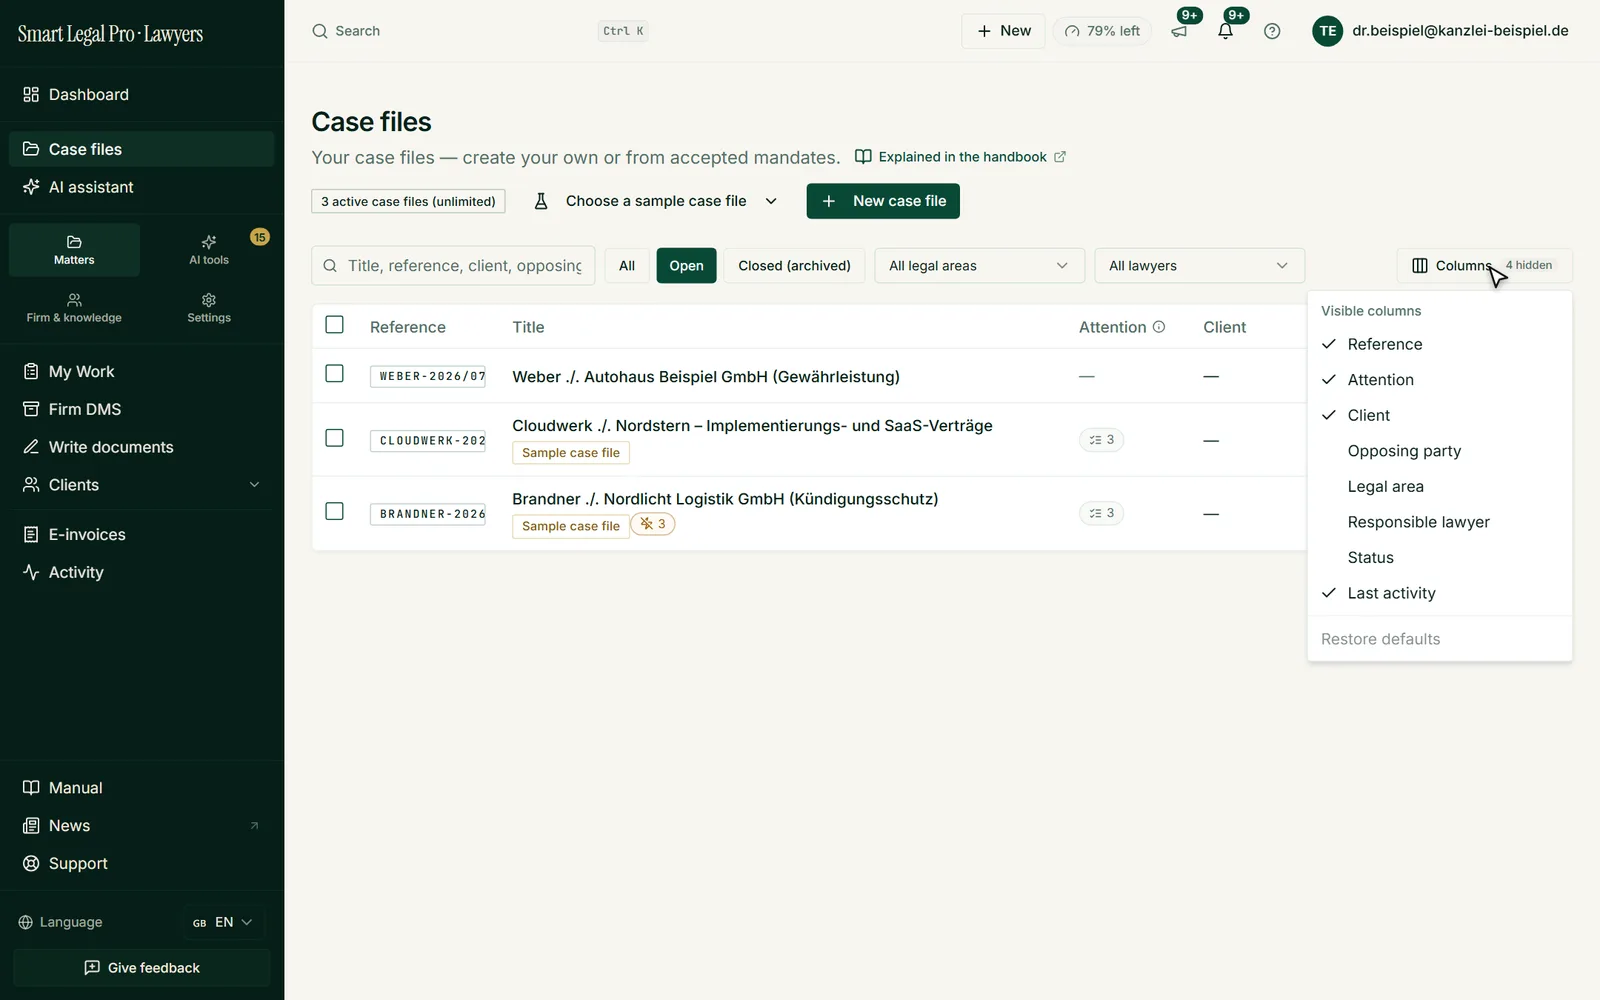Click Give feedback button
The image size is (1600, 1000).
[142, 968]
